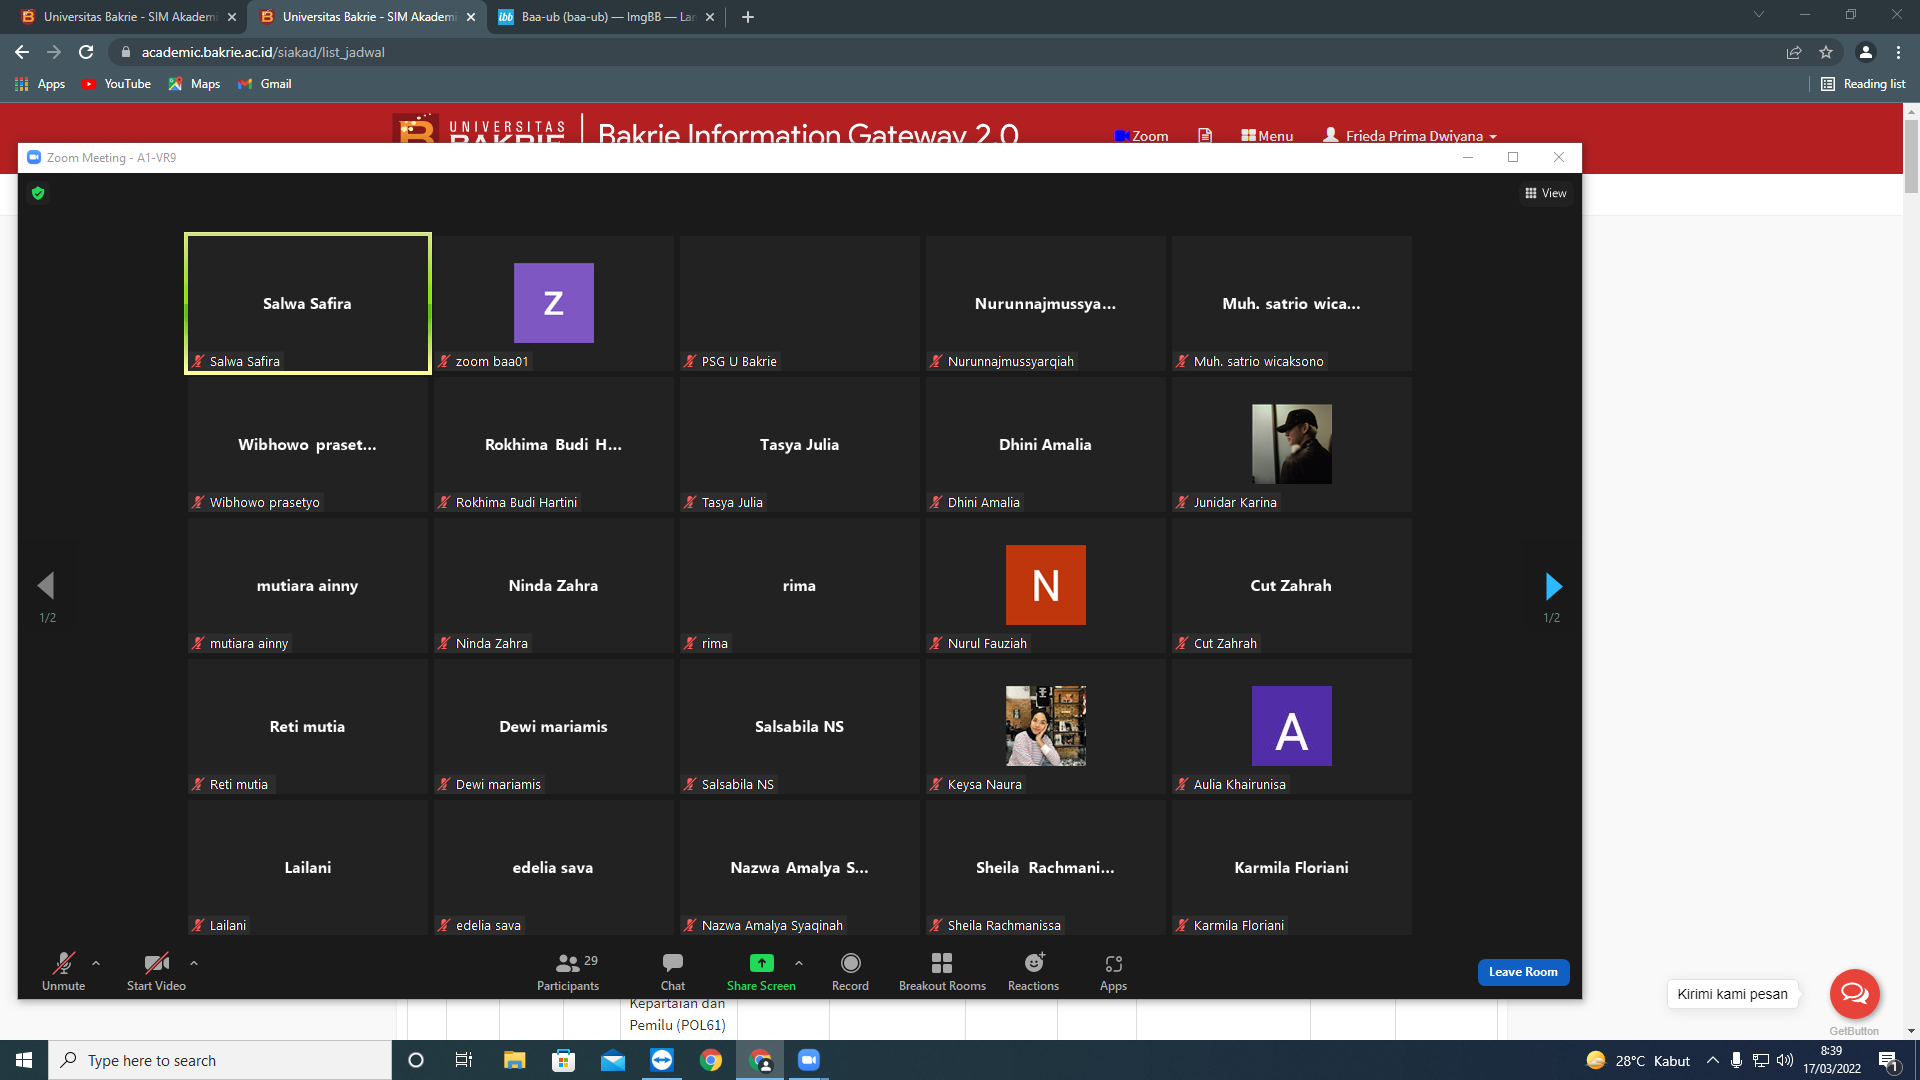Expand share screen options arrow
Image resolution: width=1920 pixels, height=1080 pixels.
pos(799,963)
